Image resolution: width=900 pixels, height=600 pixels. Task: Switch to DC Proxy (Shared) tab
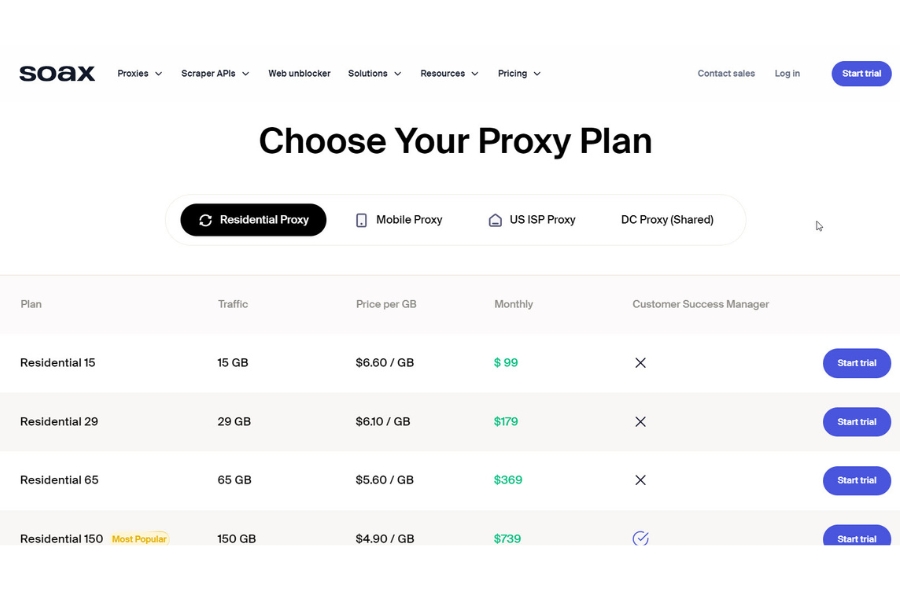[667, 220]
